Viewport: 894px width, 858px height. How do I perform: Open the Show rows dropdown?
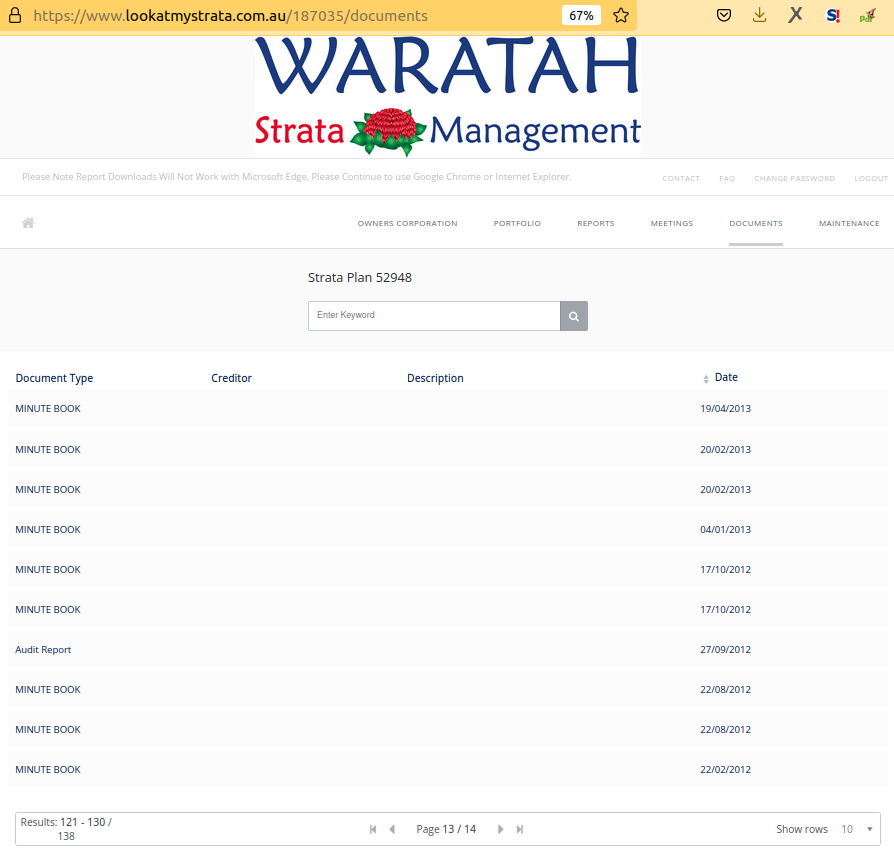pos(857,829)
